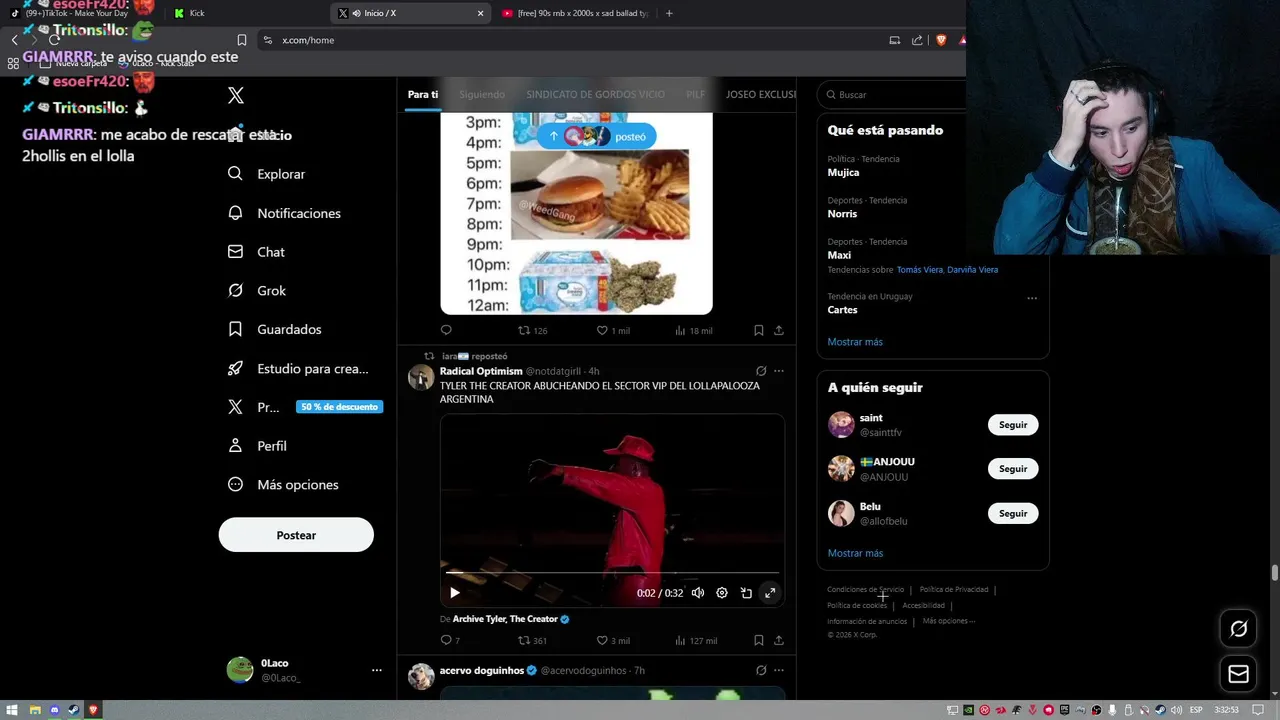The height and width of the screenshot is (720, 1280).
Task: Switch to the Para ti tab
Action: point(422,94)
